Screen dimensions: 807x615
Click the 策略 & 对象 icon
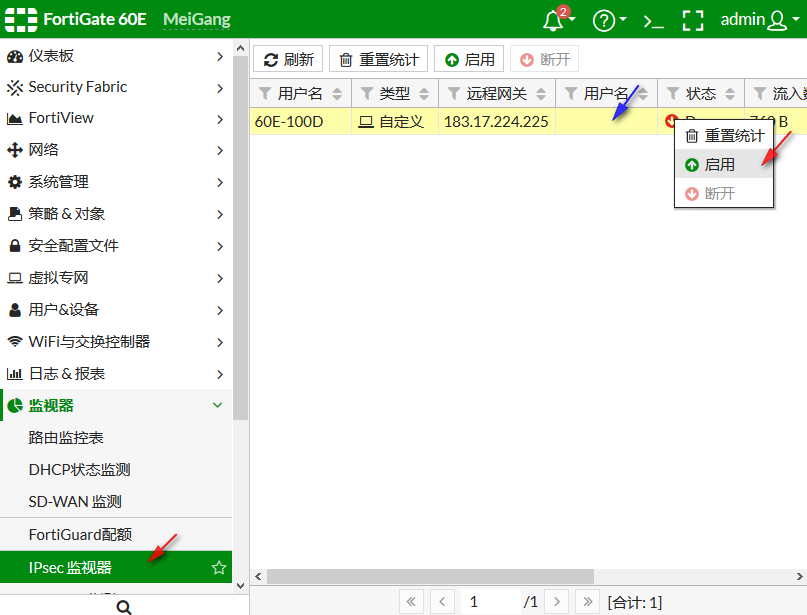point(15,214)
